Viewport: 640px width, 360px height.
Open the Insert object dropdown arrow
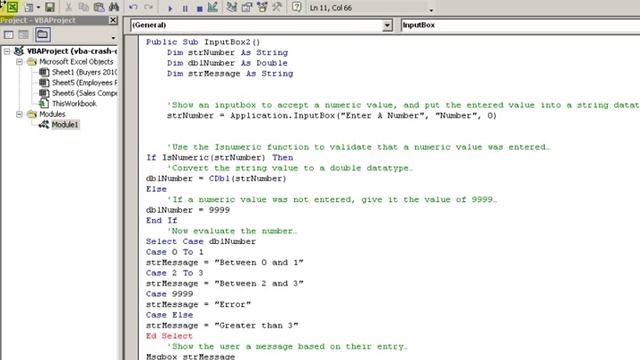coord(38,7)
